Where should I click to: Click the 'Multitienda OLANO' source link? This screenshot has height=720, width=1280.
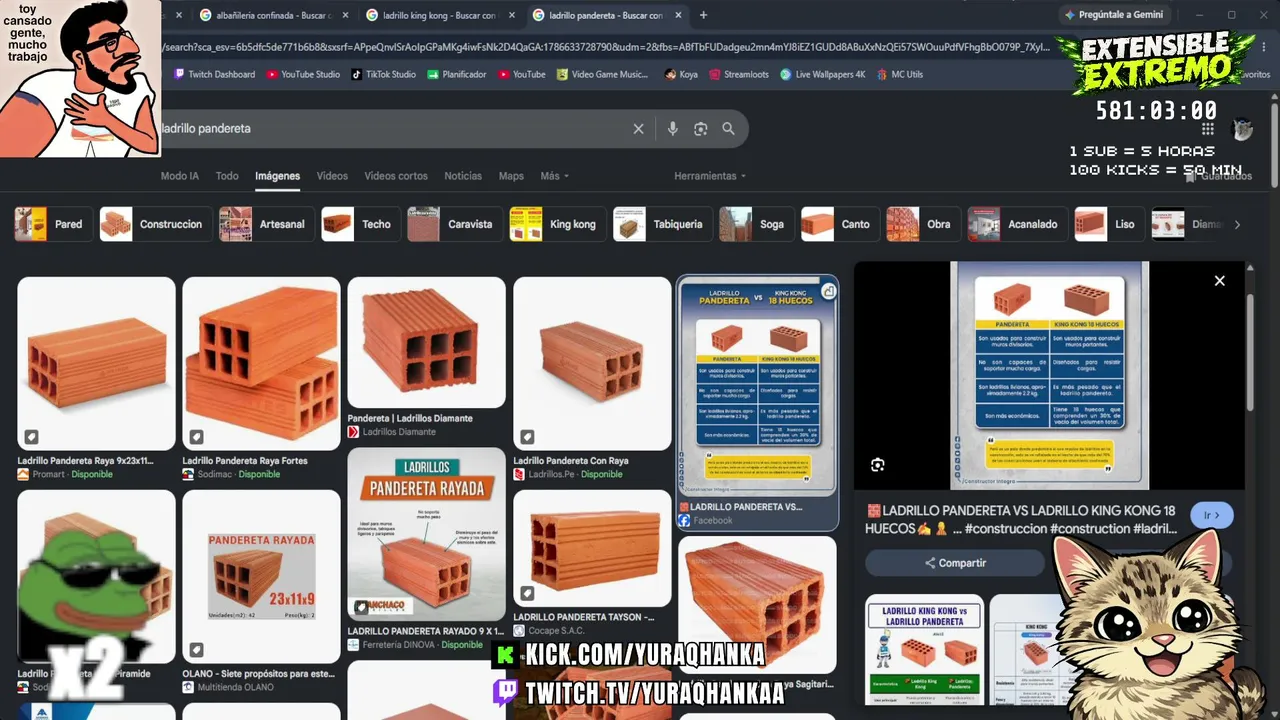click(235, 687)
